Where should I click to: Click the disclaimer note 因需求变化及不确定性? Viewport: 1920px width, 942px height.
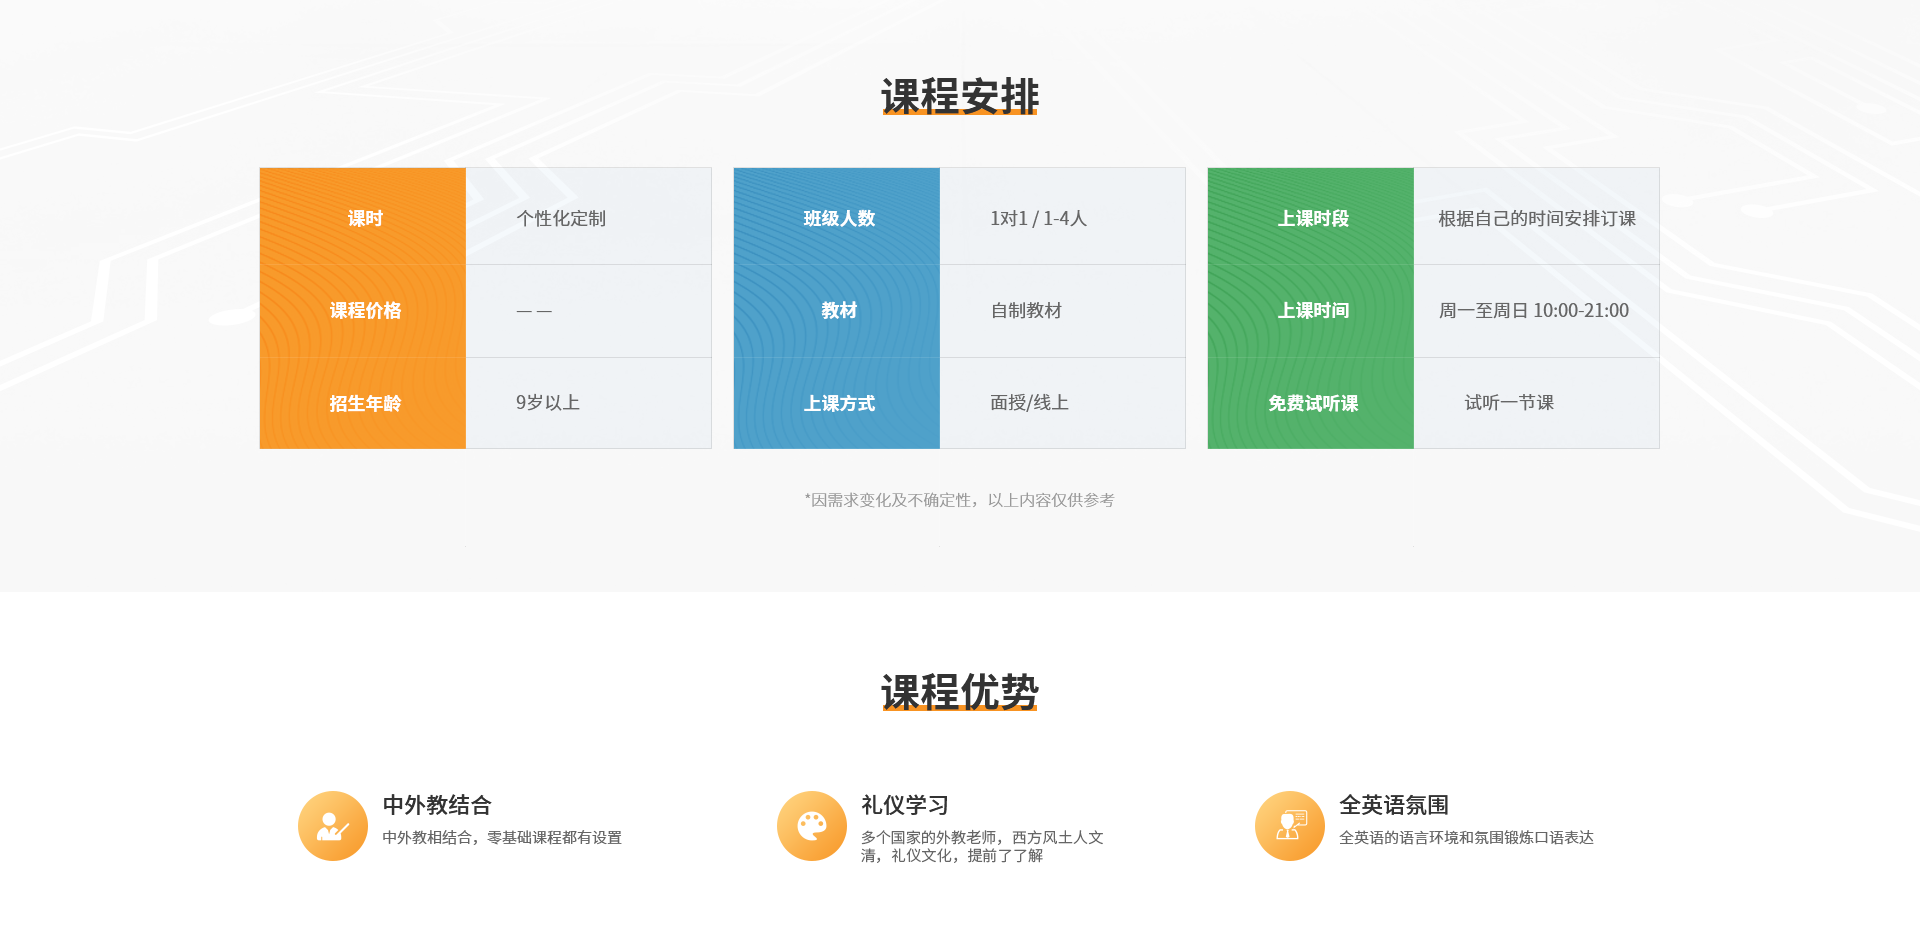(x=960, y=500)
